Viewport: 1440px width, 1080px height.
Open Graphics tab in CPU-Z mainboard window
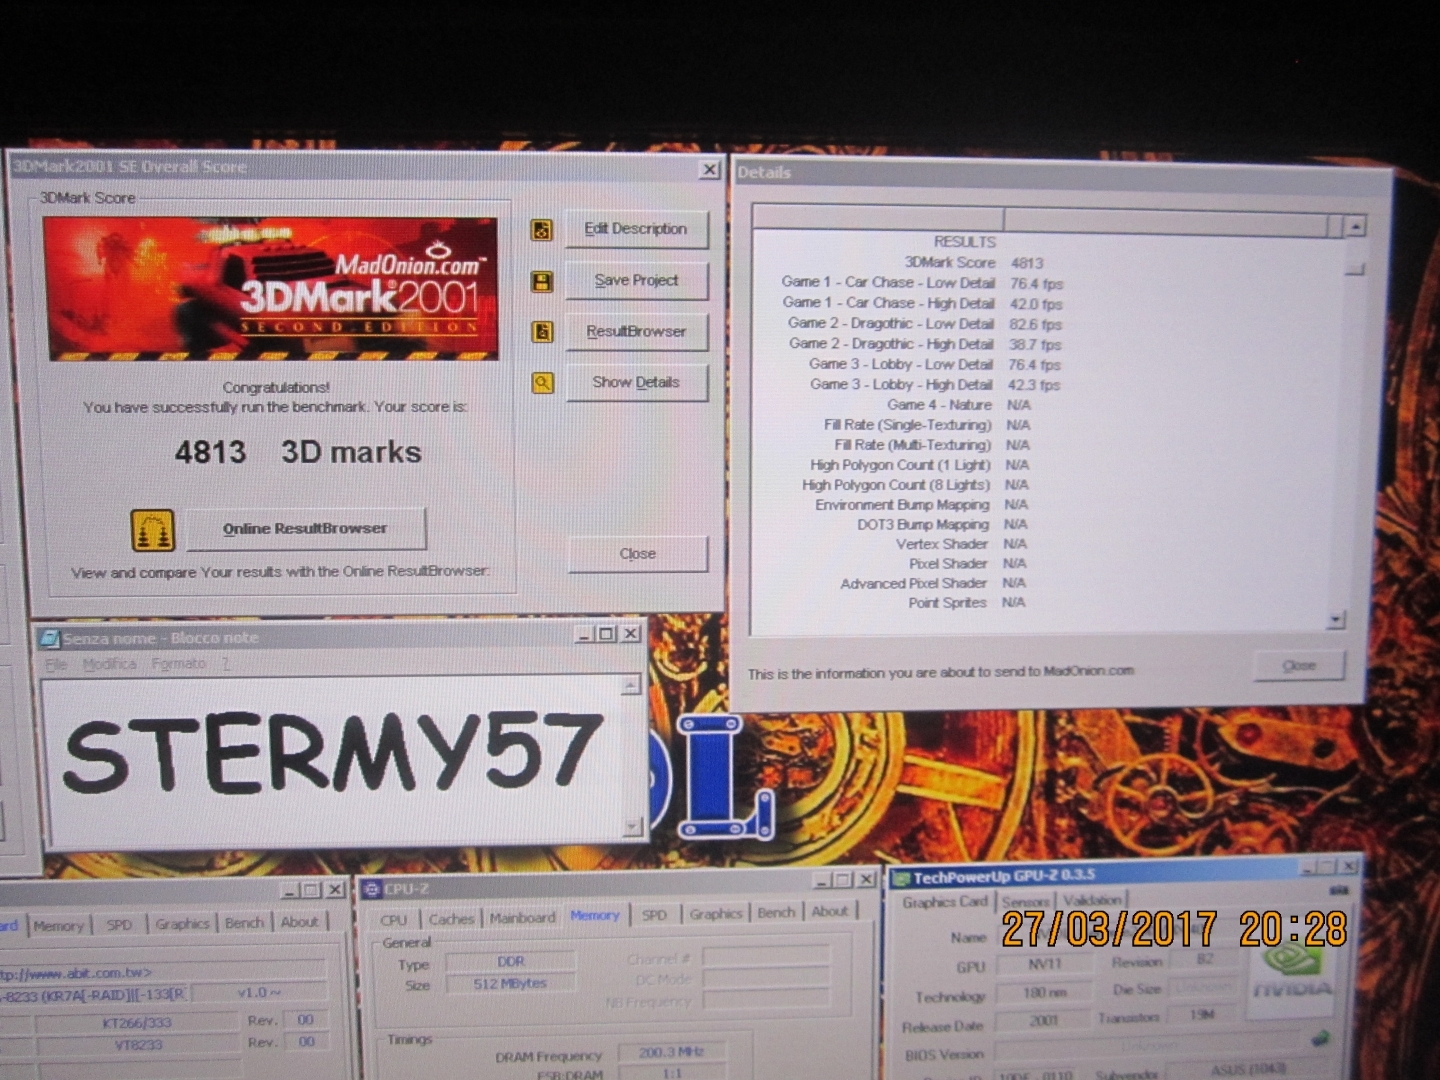click(x=182, y=924)
